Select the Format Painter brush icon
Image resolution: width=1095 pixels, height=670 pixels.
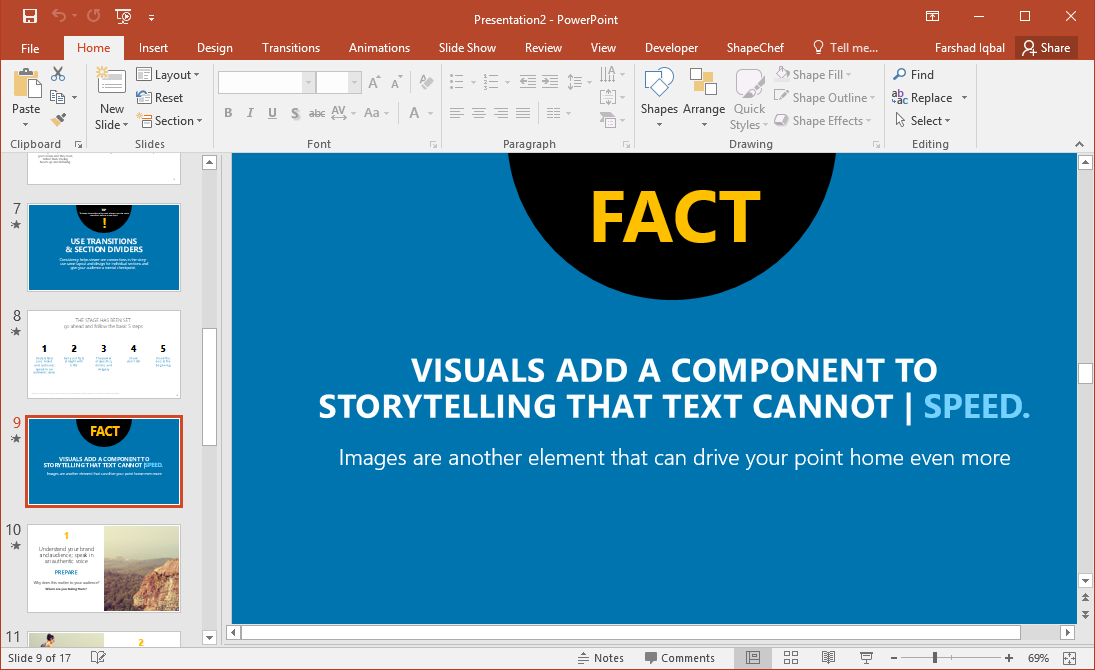tap(58, 120)
